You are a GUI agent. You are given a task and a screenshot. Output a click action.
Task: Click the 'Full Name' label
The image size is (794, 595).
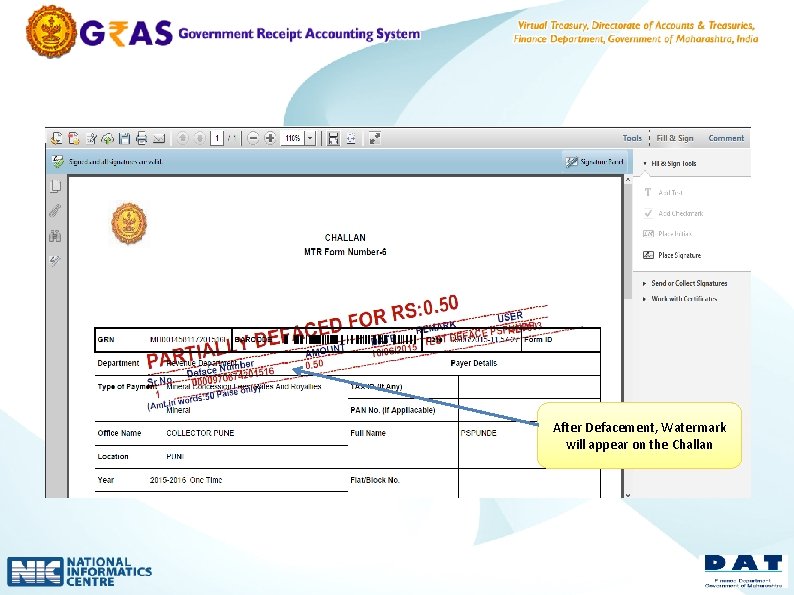(368, 433)
